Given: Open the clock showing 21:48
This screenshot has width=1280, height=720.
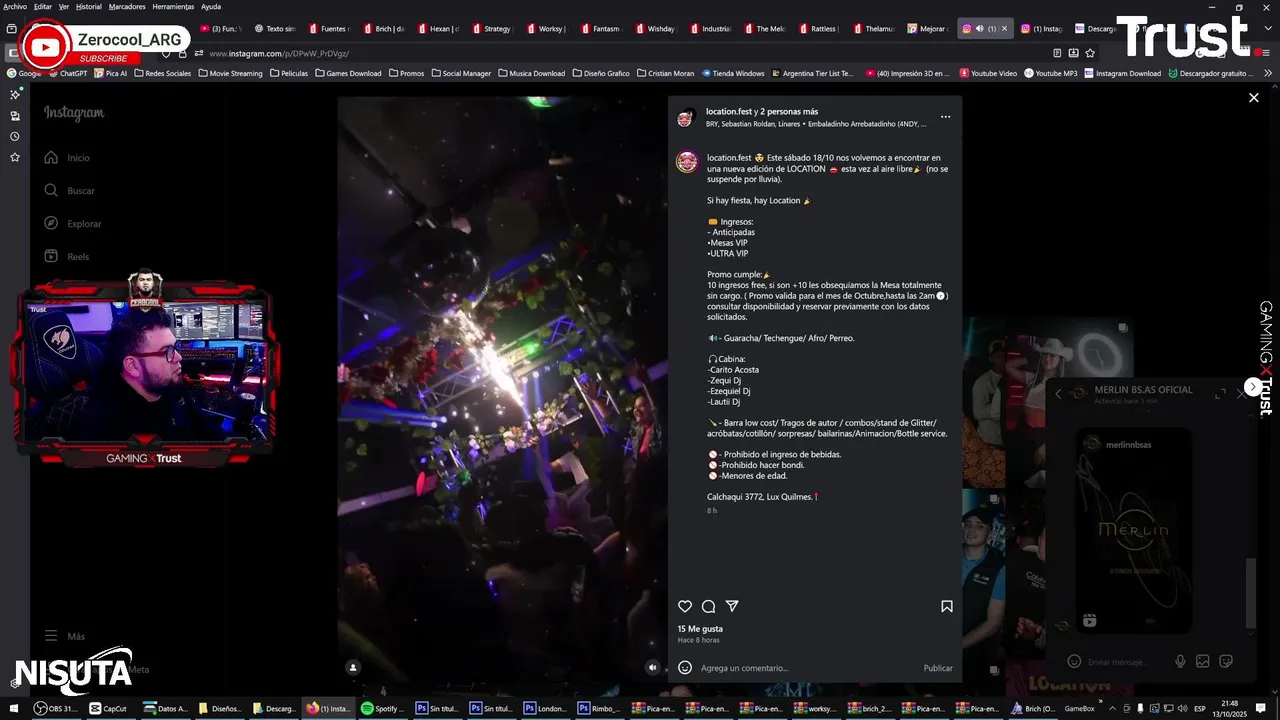Looking at the screenshot, I should 1229,708.
